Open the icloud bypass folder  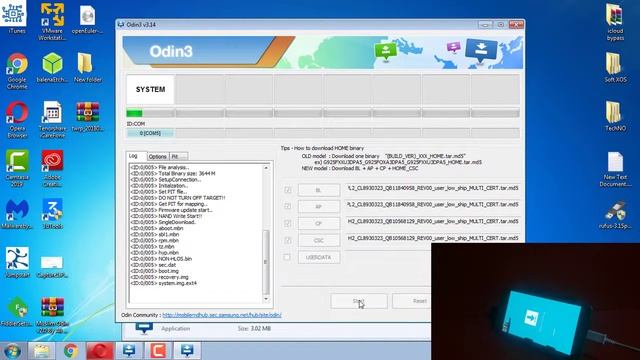(615, 22)
